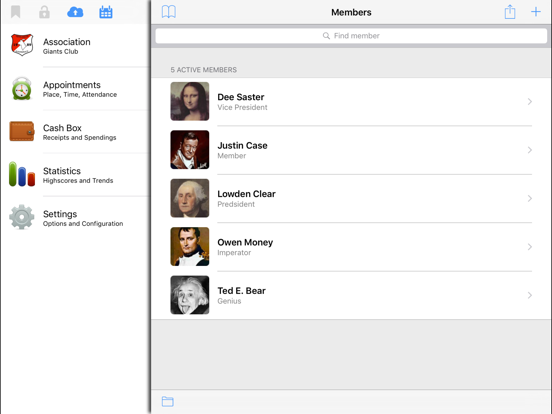Click Ted E. Bear's black-and-white photo
Screen dimensions: 552x414
click(190, 295)
